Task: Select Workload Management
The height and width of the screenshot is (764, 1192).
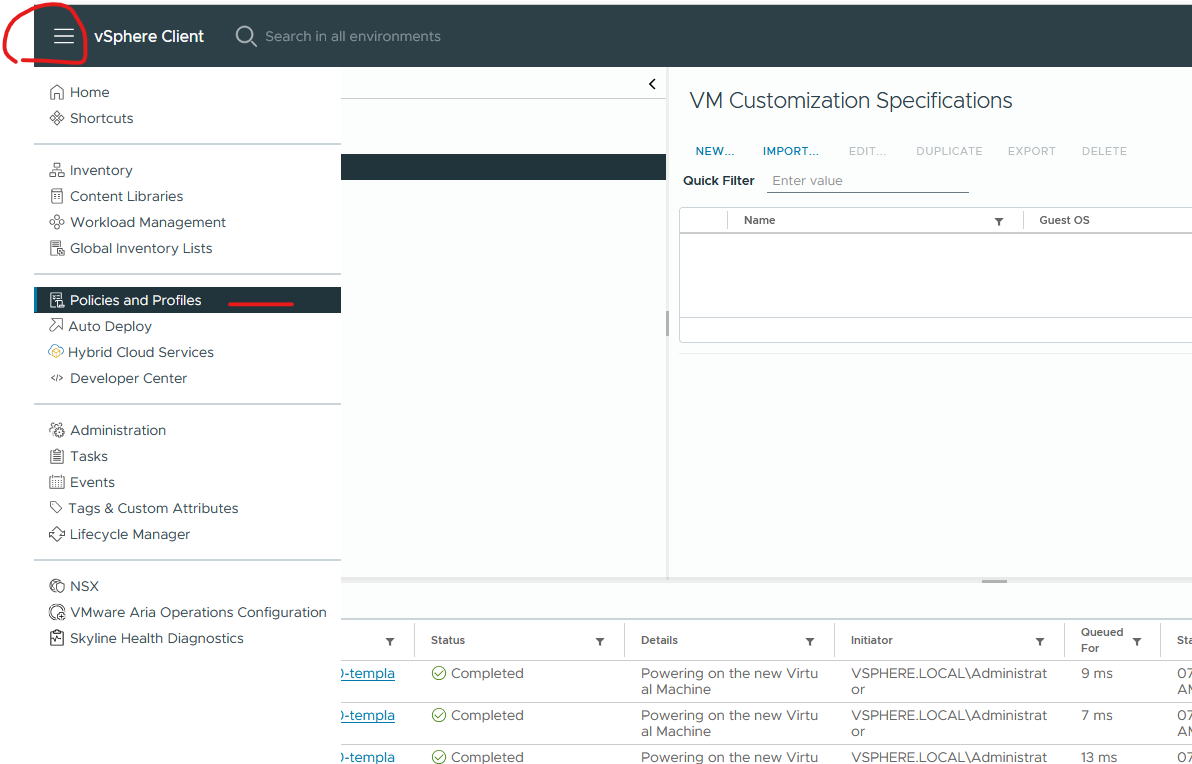Action: tap(147, 222)
